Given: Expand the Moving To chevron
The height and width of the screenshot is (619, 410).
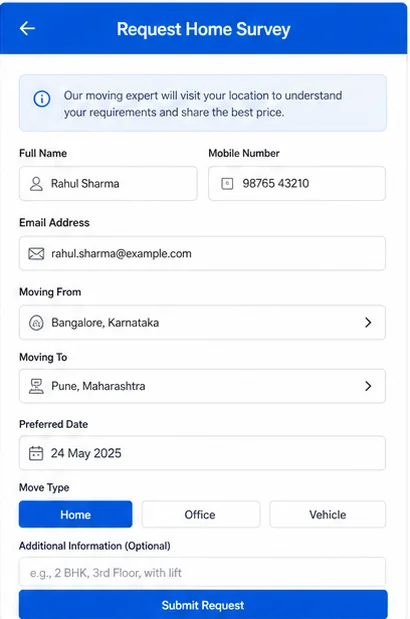Looking at the screenshot, I should (x=368, y=386).
